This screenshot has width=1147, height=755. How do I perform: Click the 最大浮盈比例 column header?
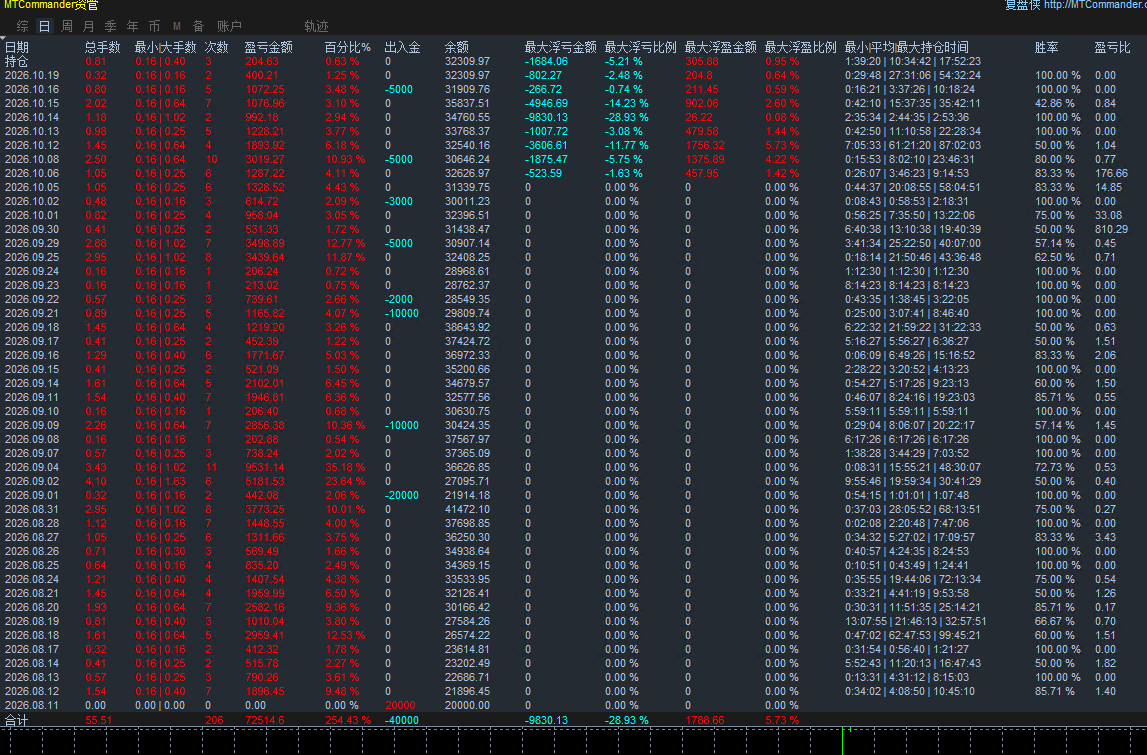tap(800, 48)
